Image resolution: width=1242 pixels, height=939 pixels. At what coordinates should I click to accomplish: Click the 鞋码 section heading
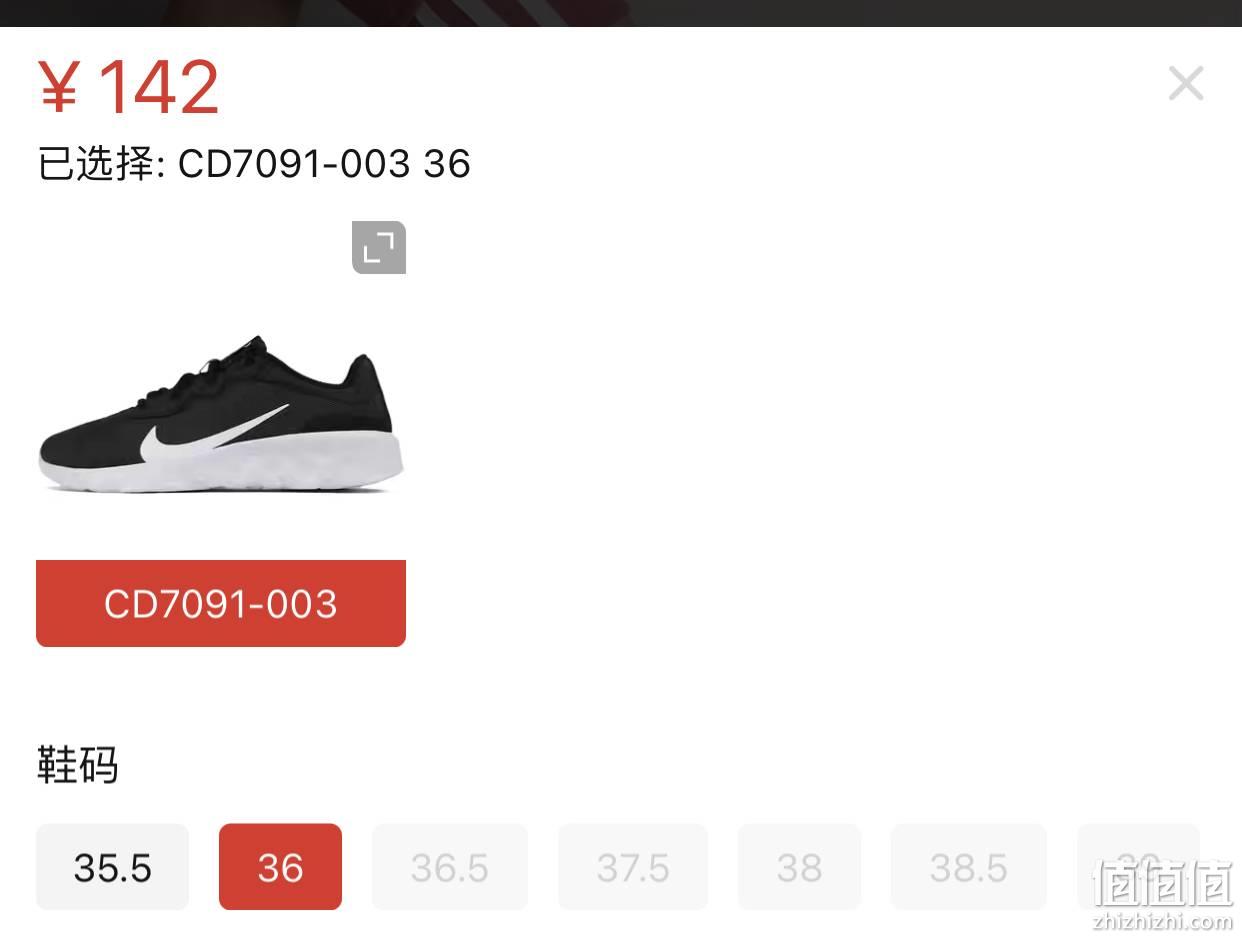click(x=78, y=766)
